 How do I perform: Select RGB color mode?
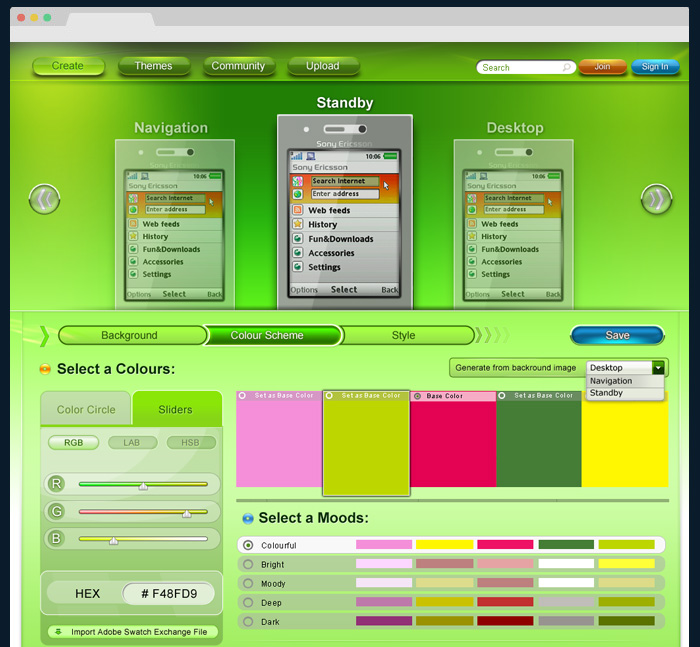pos(74,442)
